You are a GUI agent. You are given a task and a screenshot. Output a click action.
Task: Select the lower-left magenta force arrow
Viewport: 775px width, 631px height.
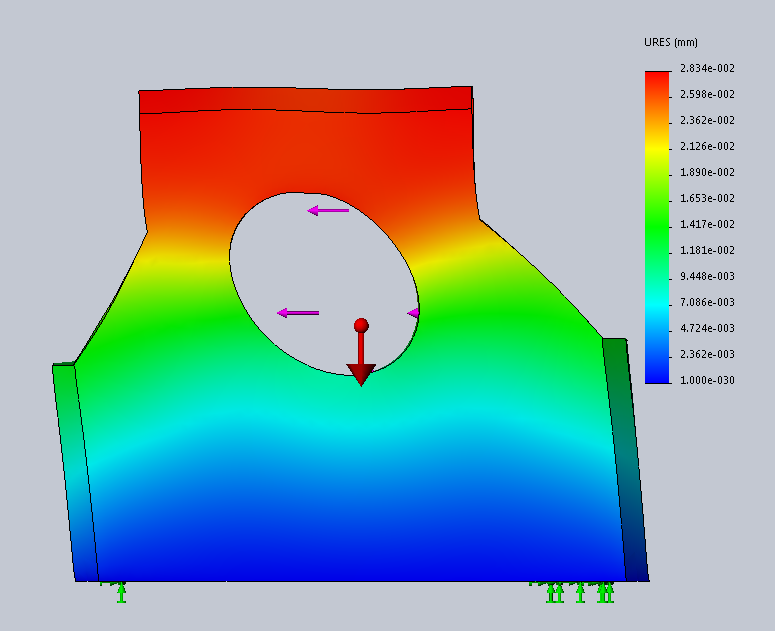(x=297, y=313)
